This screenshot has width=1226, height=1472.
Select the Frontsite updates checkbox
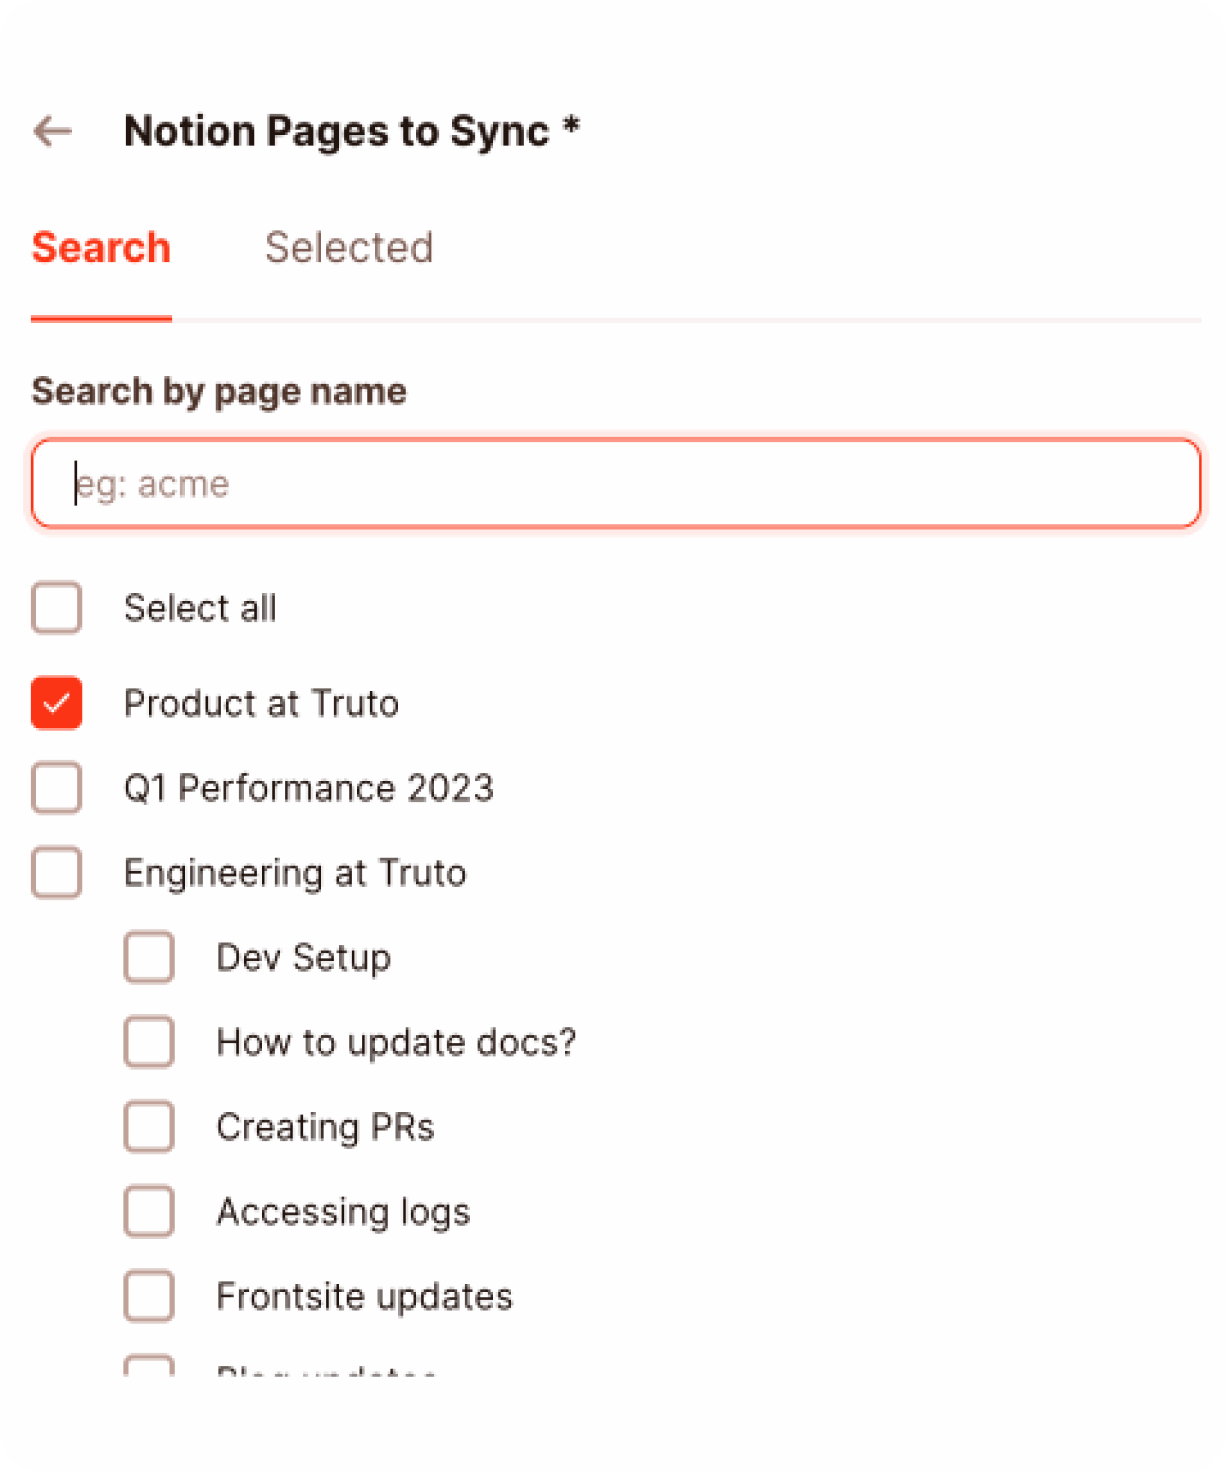coord(149,1296)
